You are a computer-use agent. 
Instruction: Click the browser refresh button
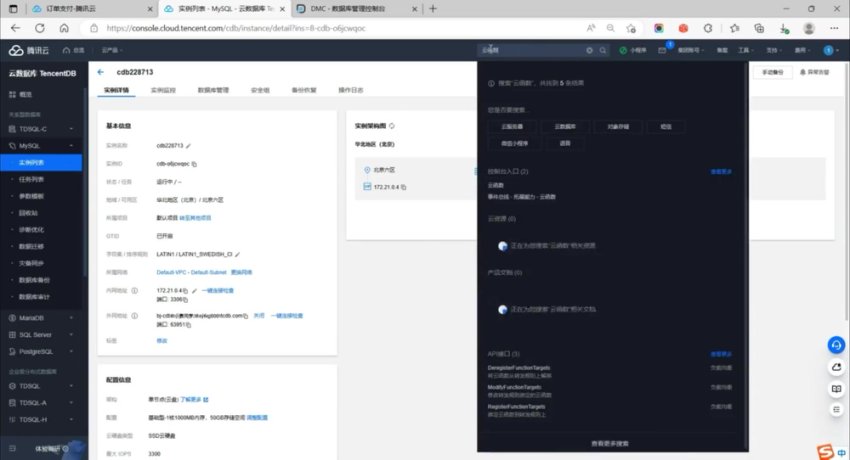(40, 28)
